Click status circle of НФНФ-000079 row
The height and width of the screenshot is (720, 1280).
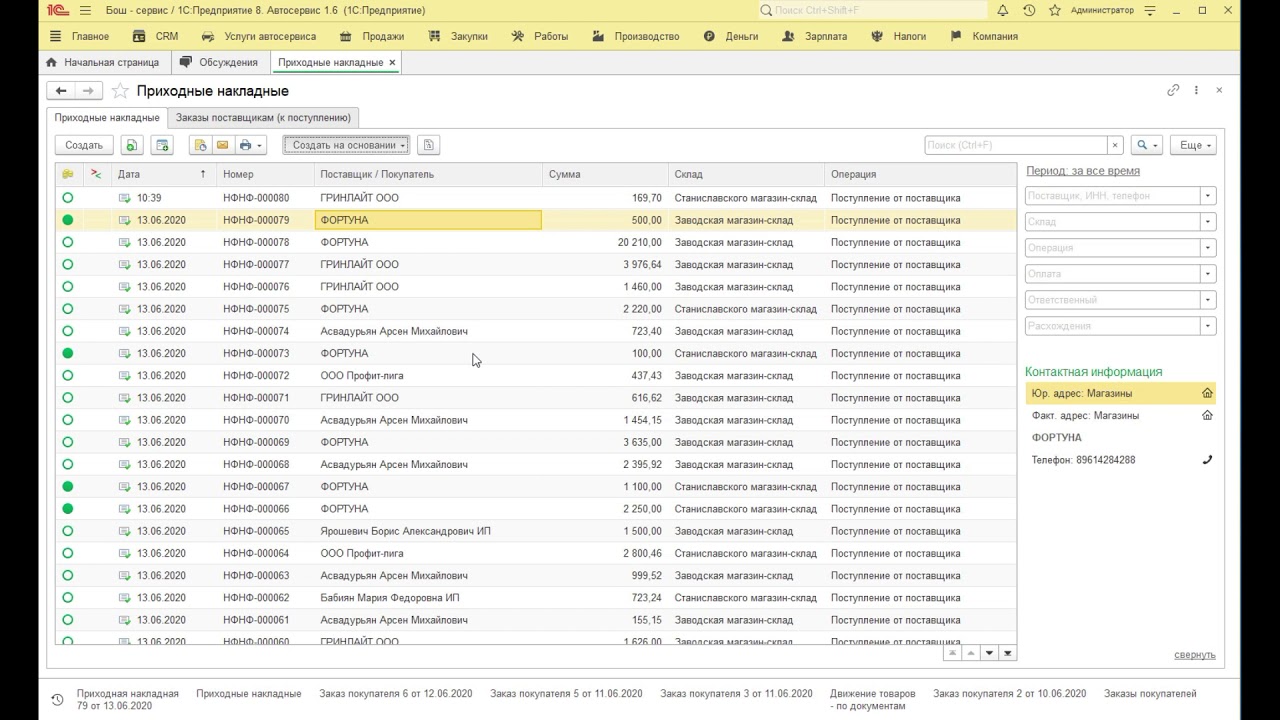pos(68,220)
